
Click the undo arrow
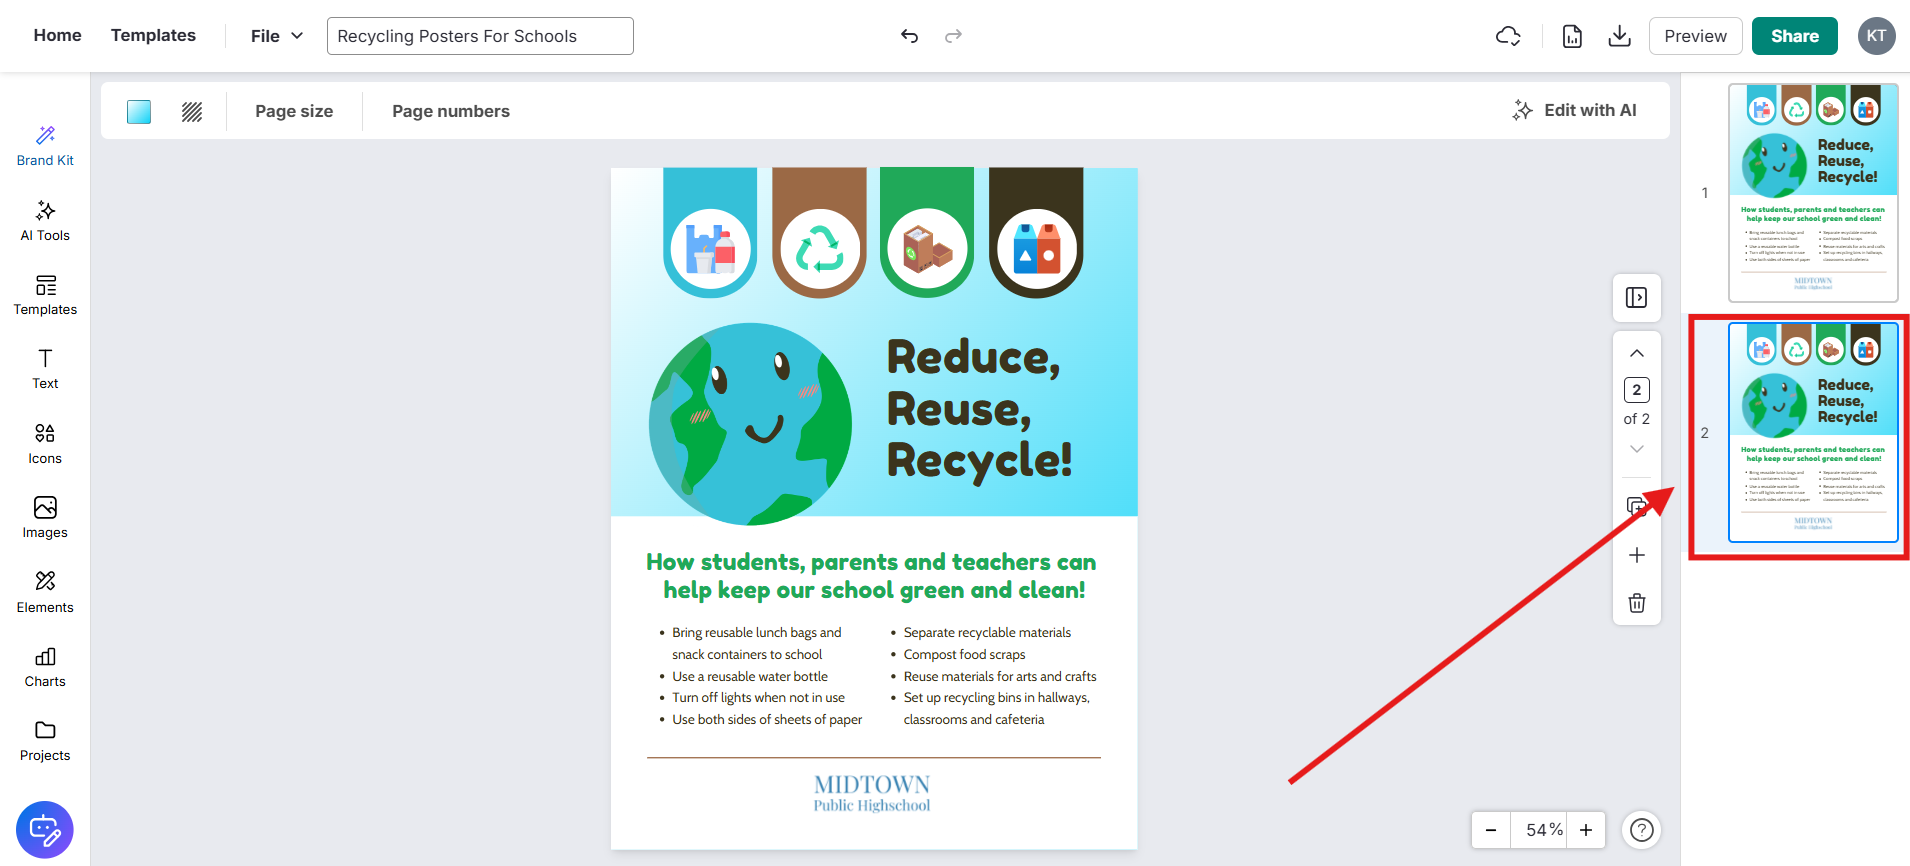tap(909, 36)
